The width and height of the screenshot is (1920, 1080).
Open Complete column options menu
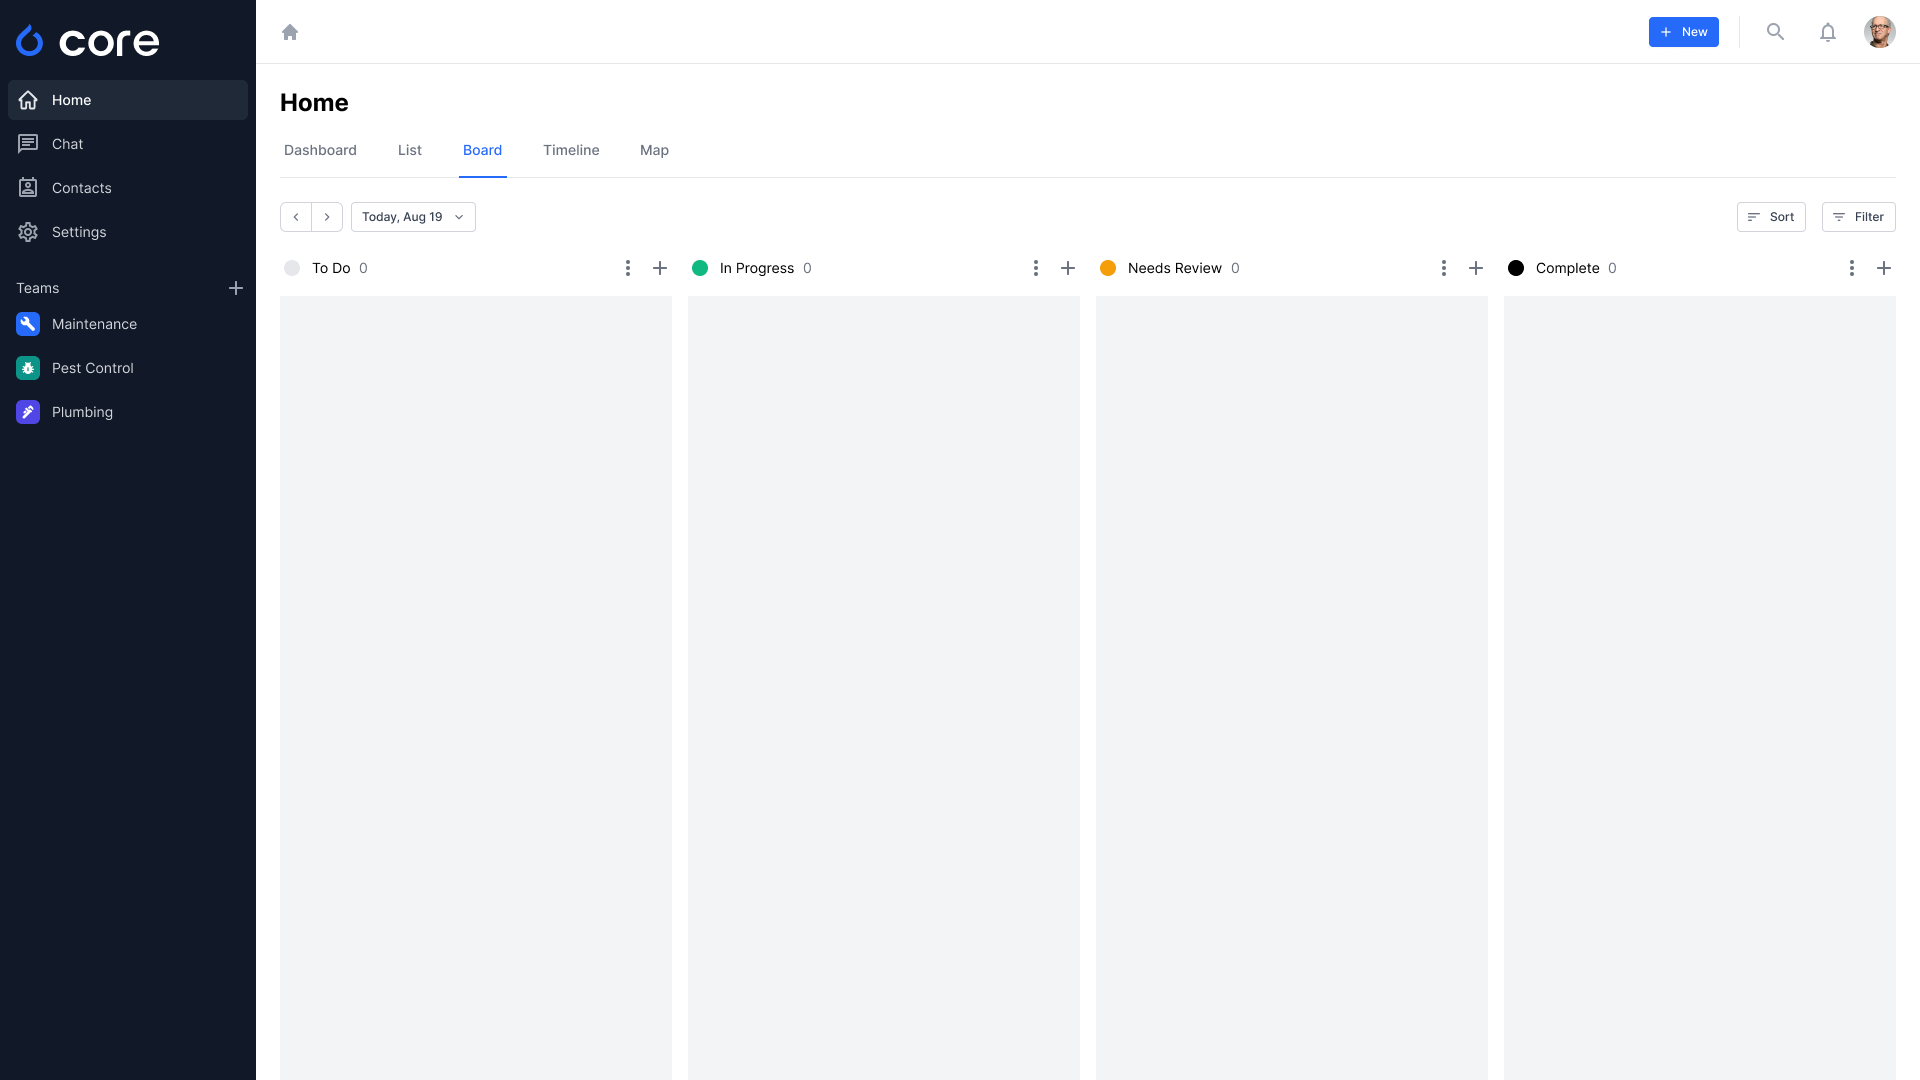click(x=1852, y=268)
